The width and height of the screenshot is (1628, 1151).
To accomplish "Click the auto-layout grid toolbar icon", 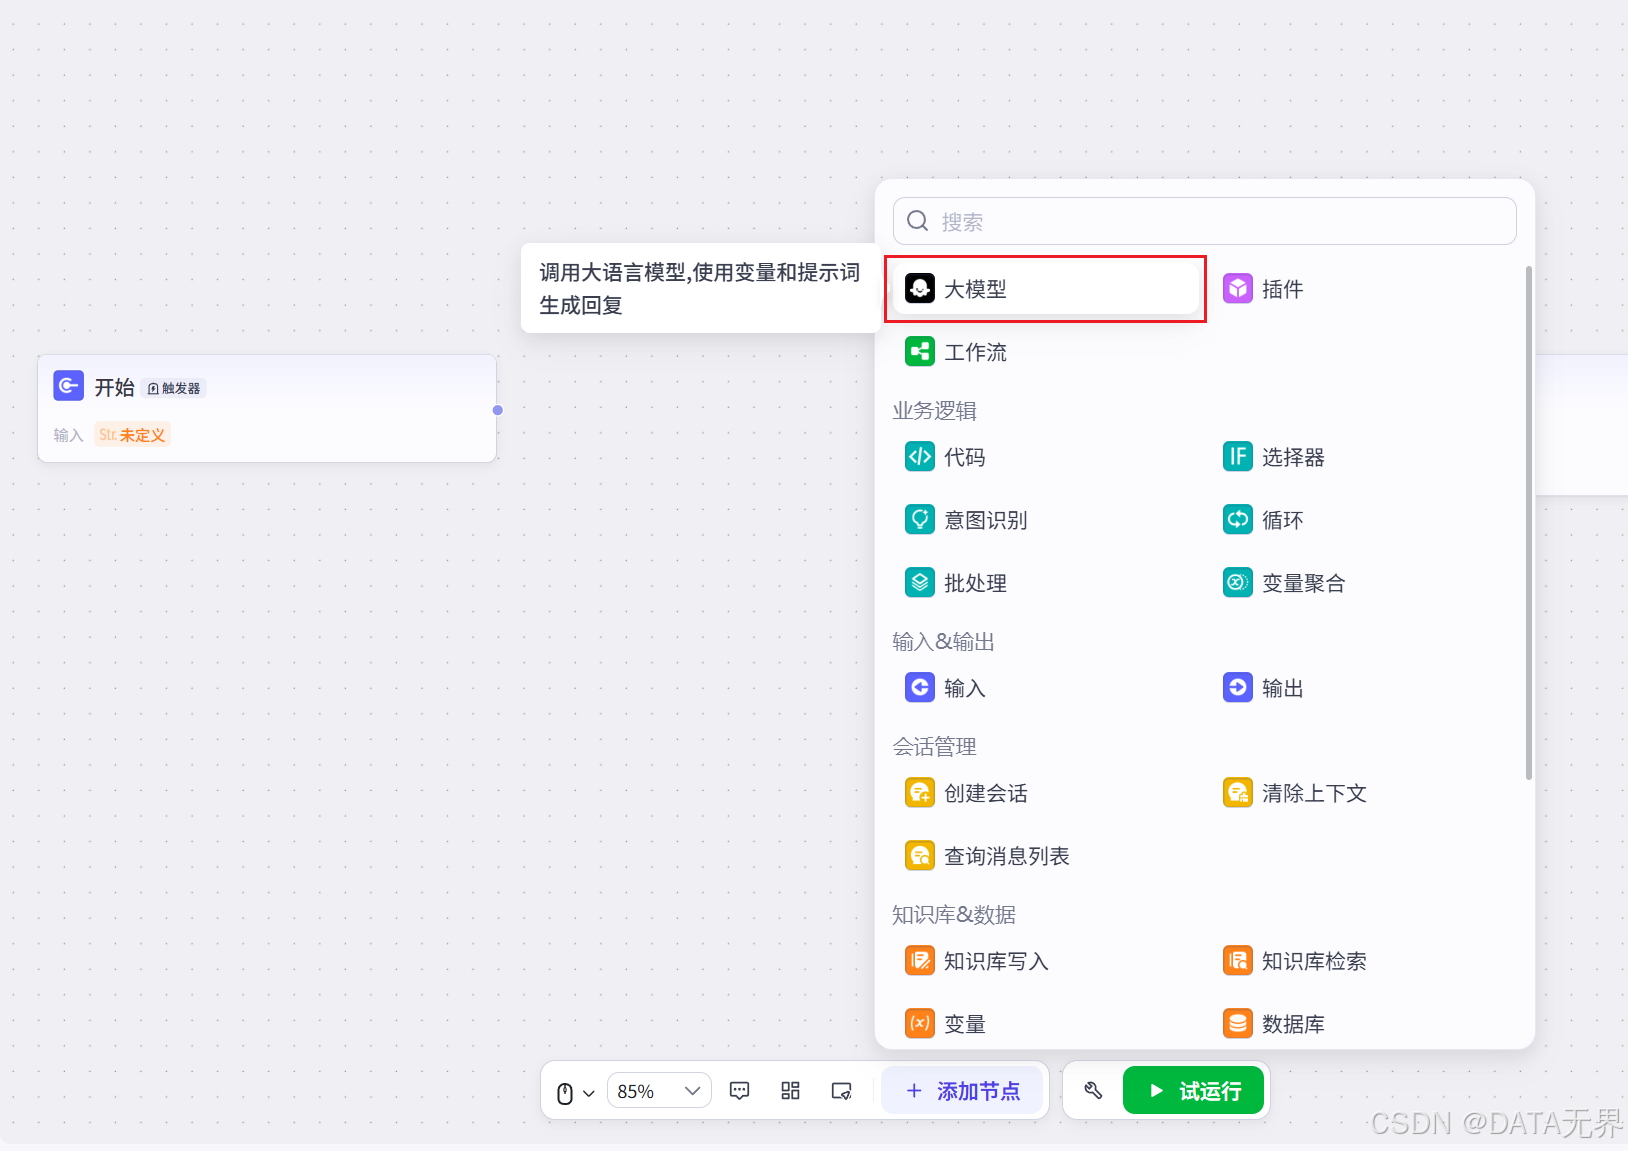I will click(x=791, y=1091).
